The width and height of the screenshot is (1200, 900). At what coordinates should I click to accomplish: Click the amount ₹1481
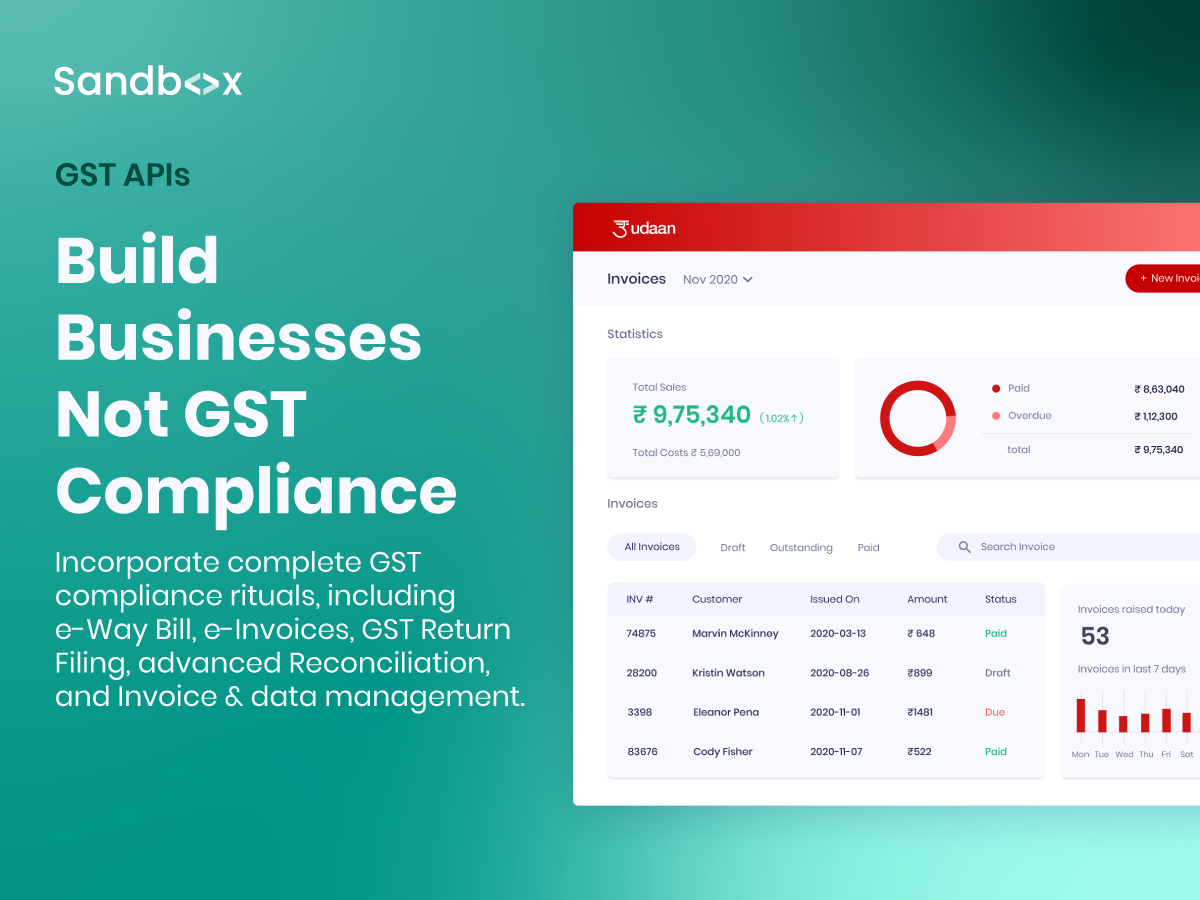(919, 713)
